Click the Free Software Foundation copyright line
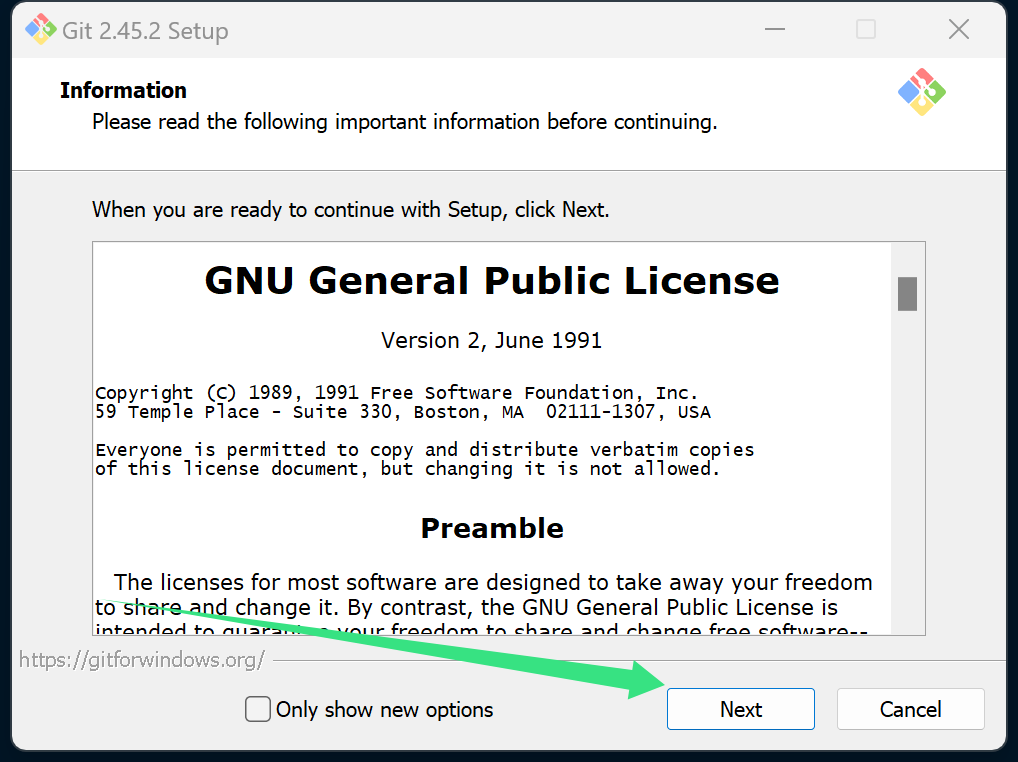Image resolution: width=1018 pixels, height=762 pixels. [x=396, y=393]
